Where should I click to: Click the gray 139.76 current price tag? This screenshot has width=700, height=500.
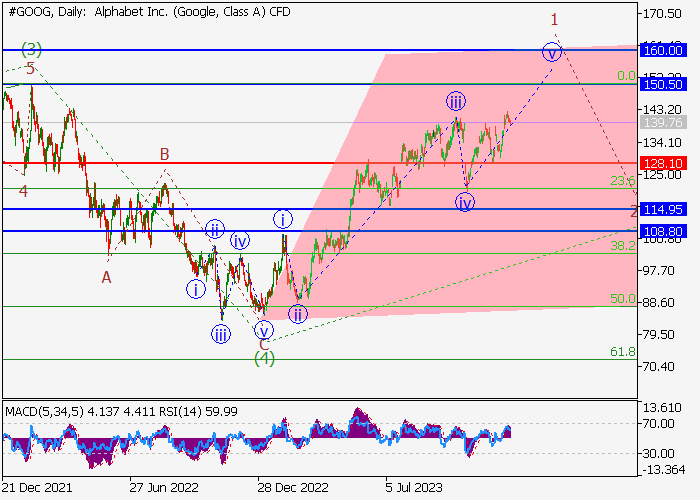(660, 122)
